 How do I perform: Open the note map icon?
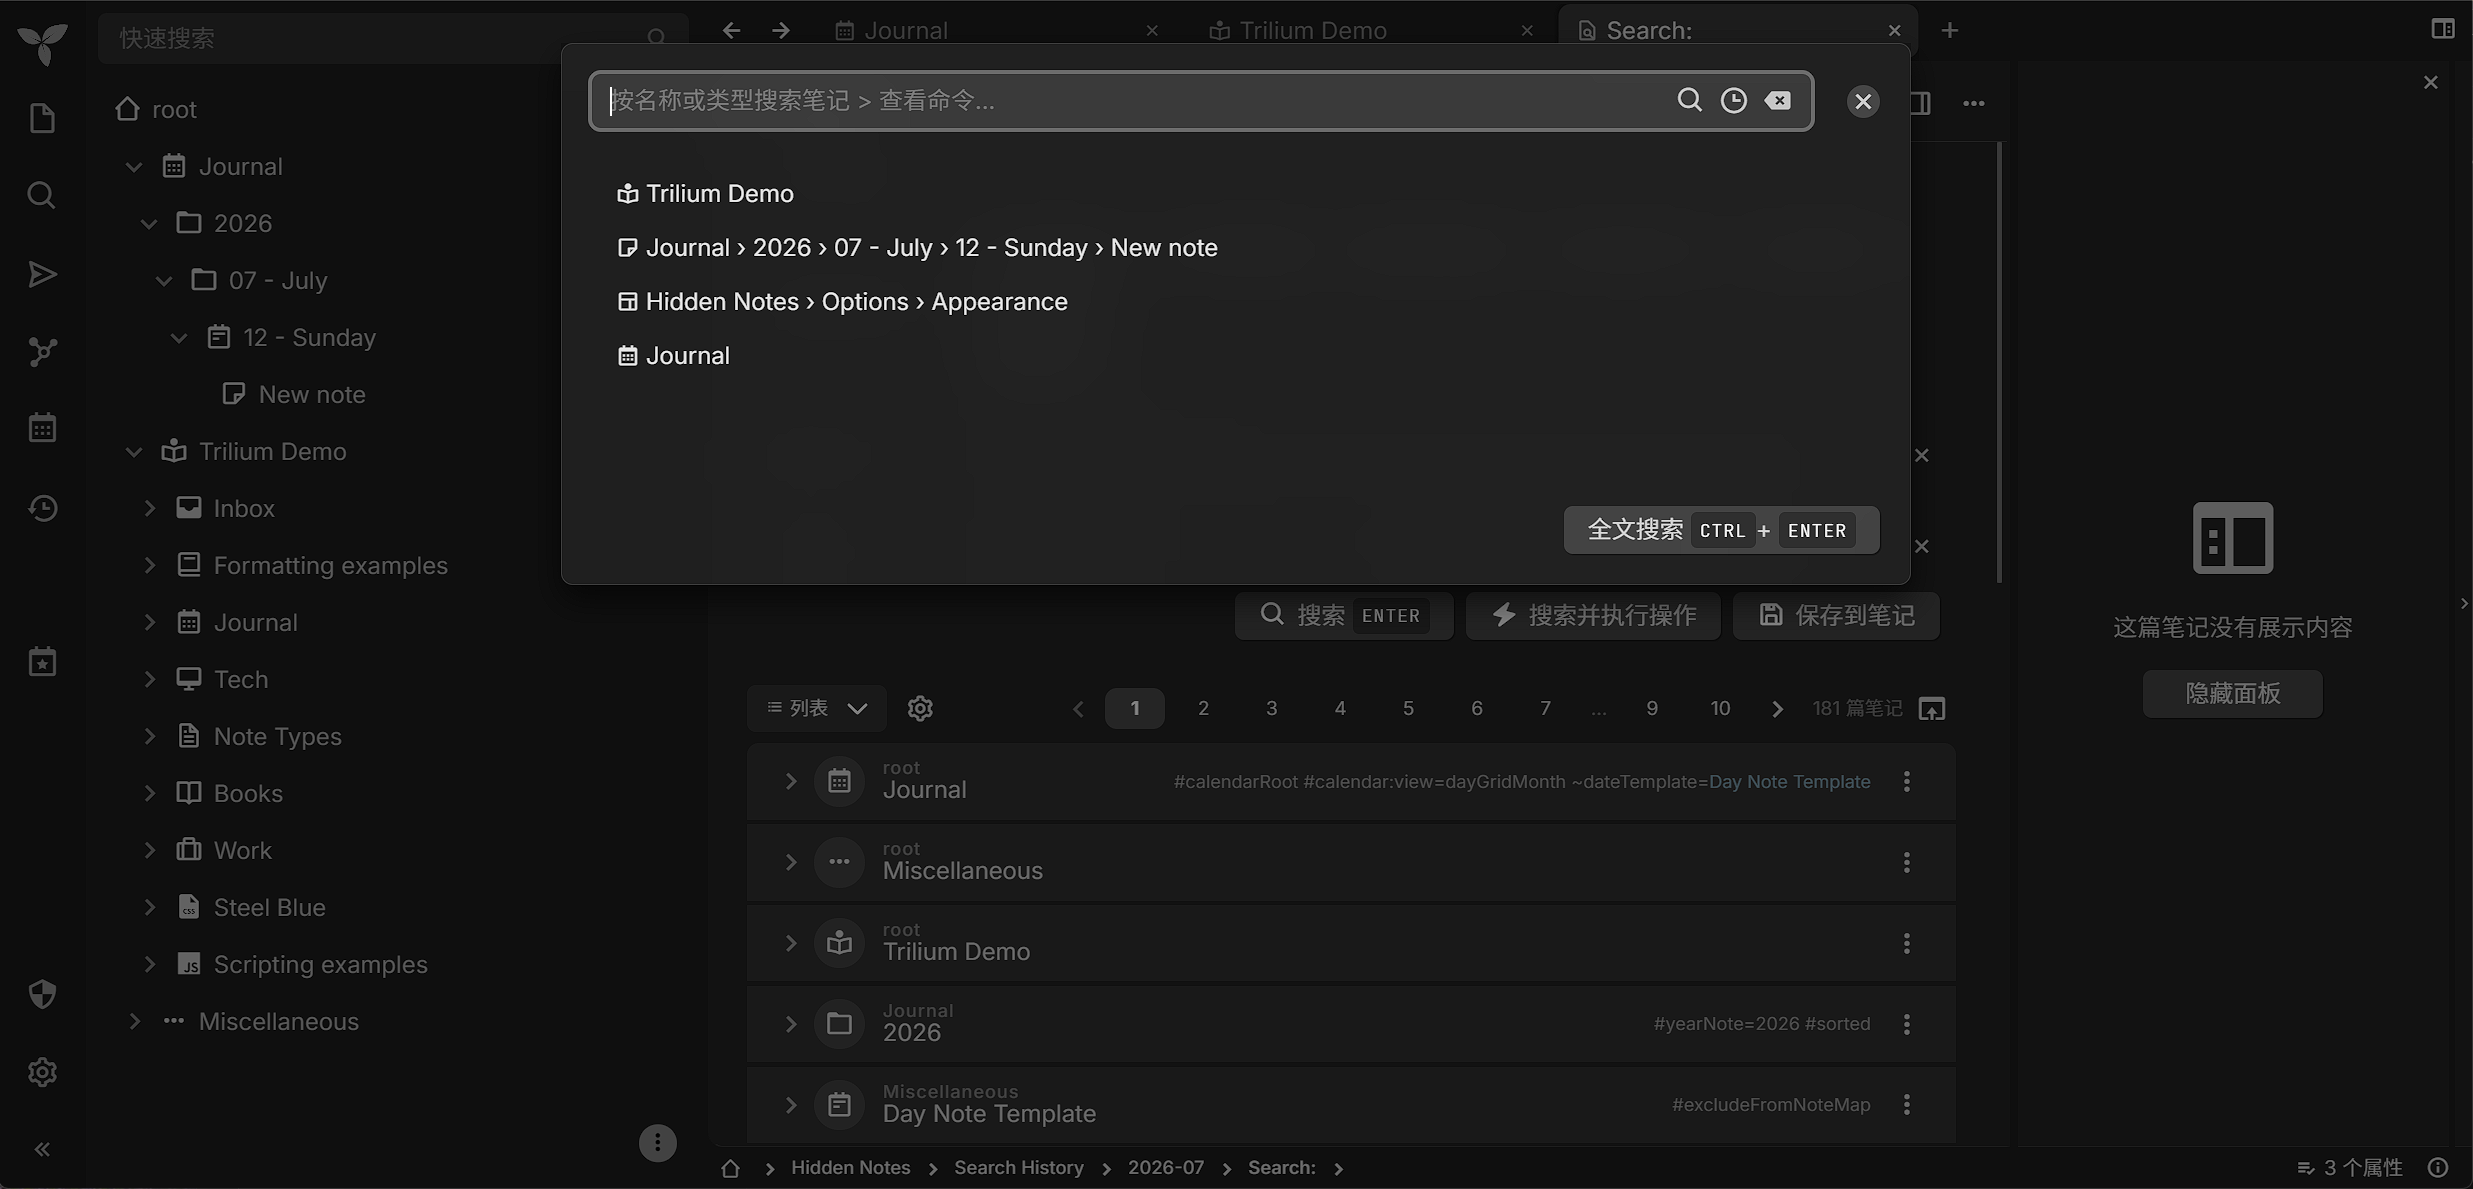click(42, 352)
